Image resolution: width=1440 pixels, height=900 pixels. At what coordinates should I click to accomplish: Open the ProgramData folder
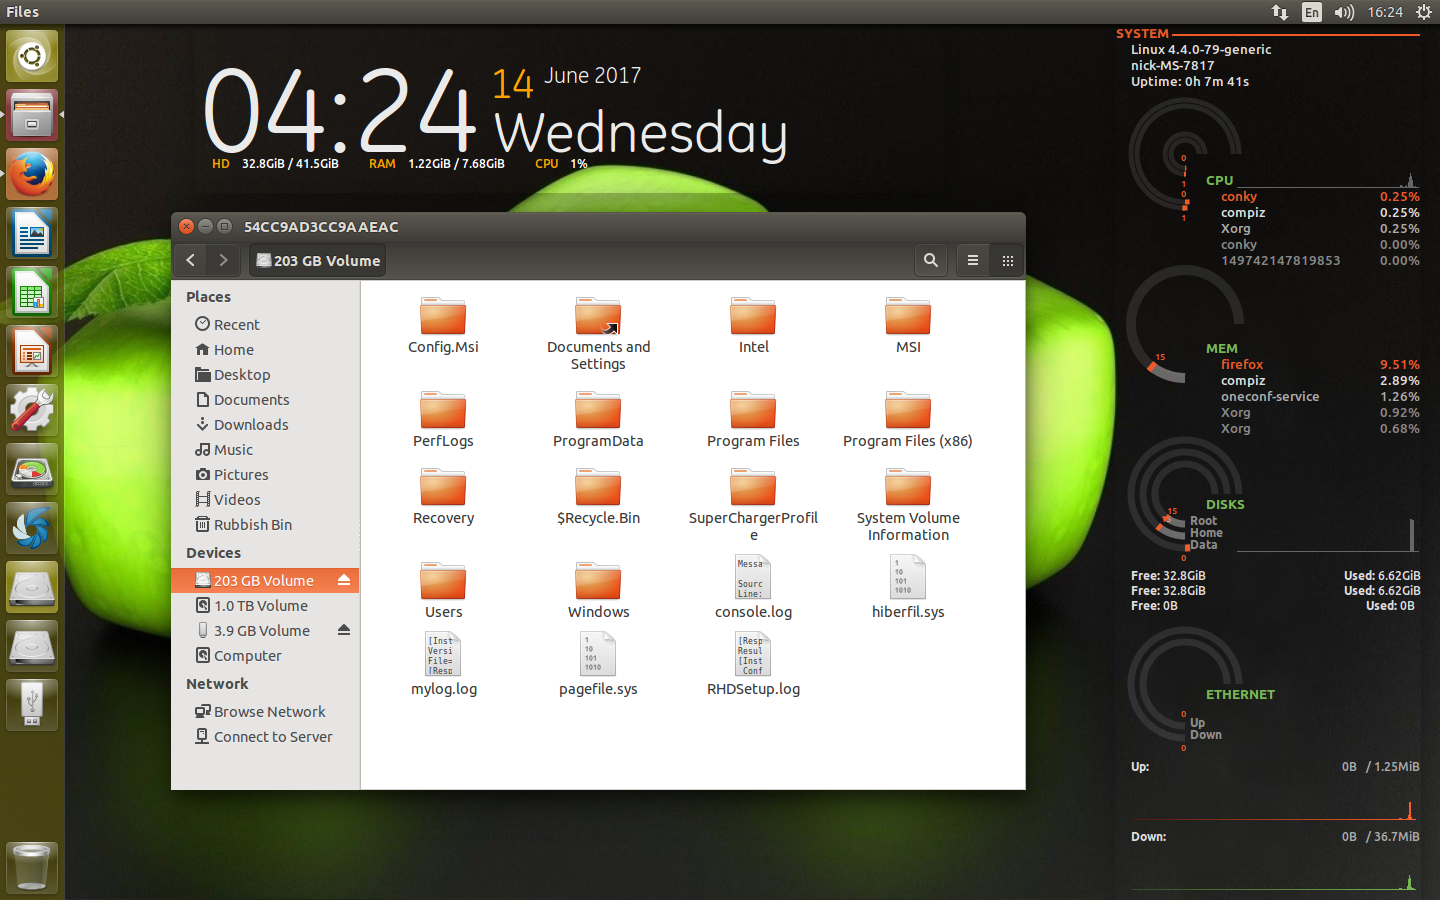pyautogui.click(x=598, y=420)
